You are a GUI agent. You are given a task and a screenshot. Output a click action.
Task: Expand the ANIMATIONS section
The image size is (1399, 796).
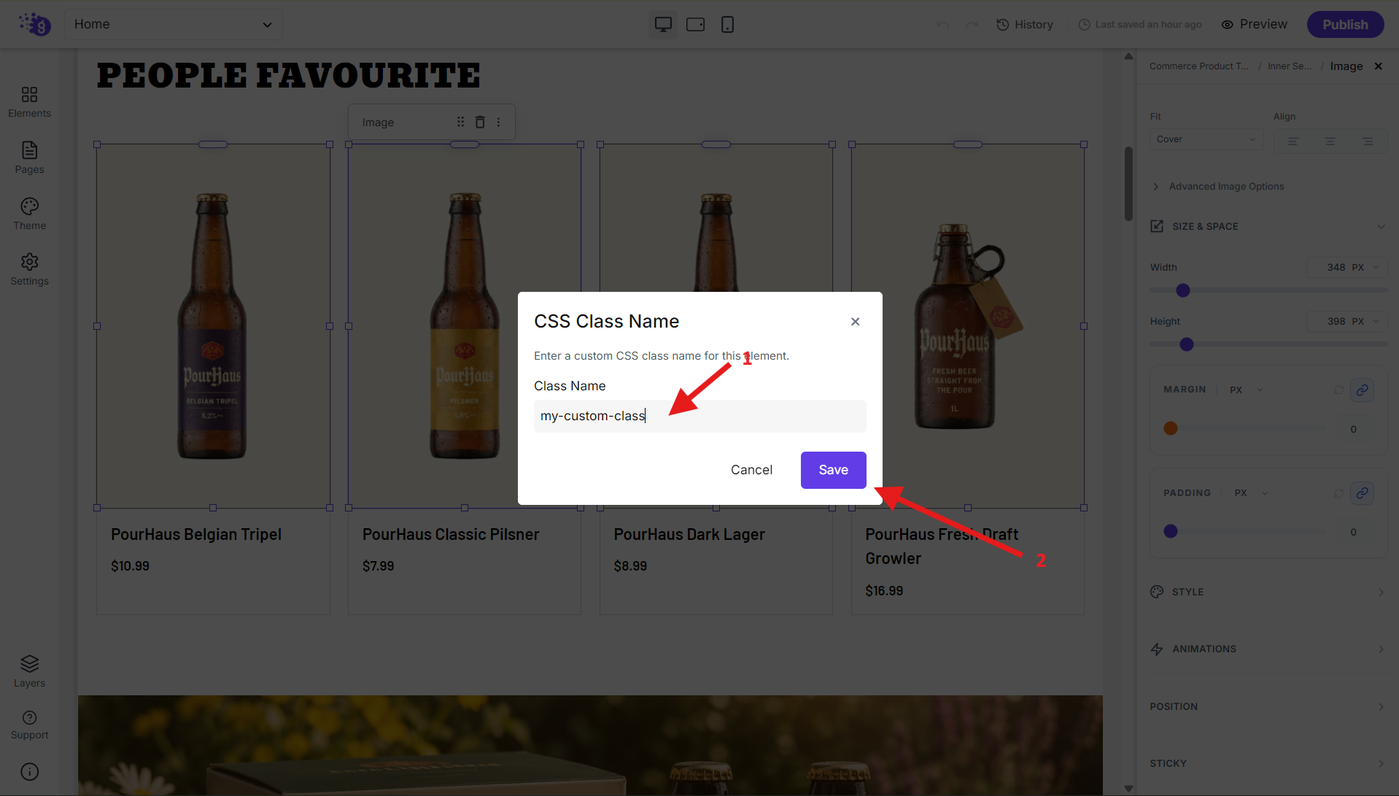point(1267,649)
